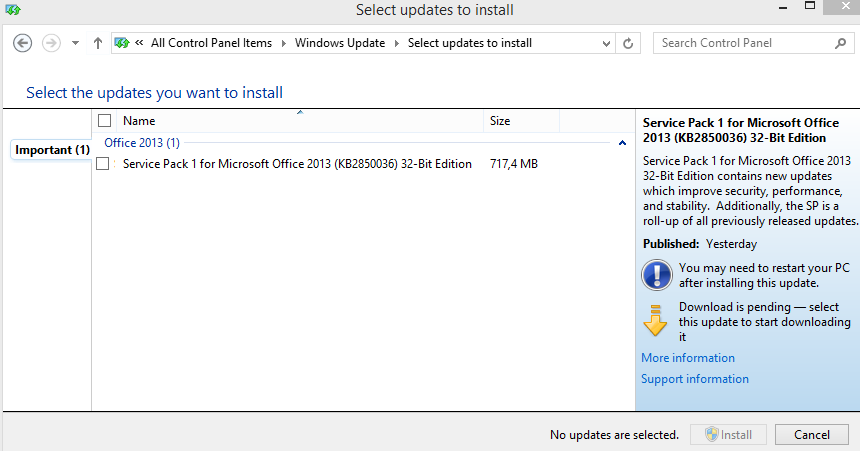This screenshot has height=451, width=860.
Task: Collapse the Office 2013 group
Action: pyautogui.click(x=623, y=144)
